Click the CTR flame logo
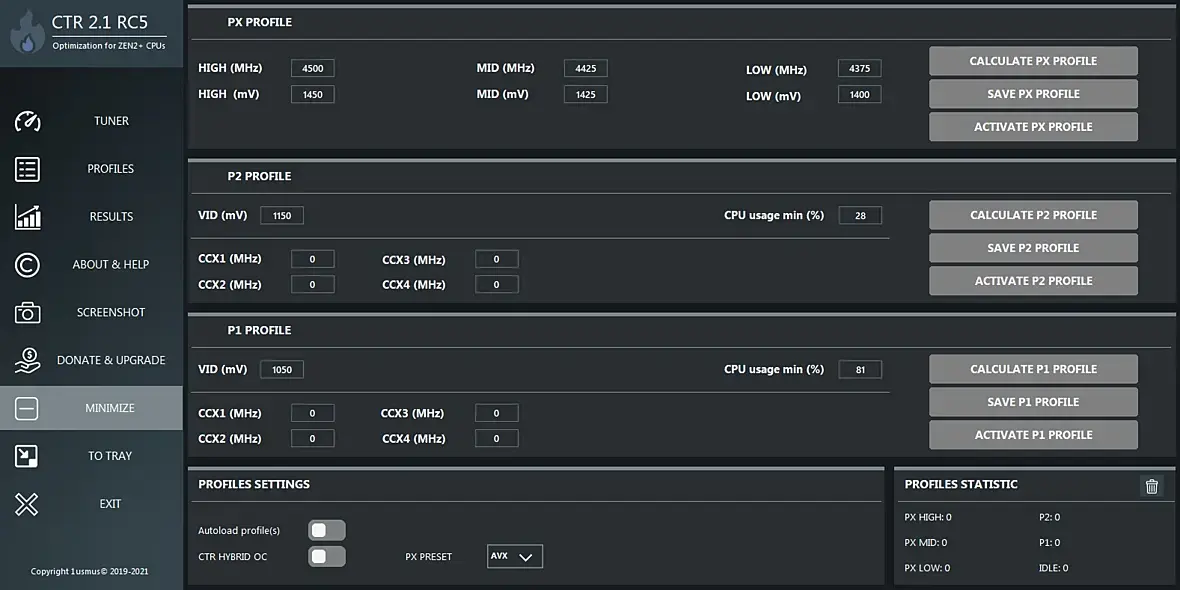The height and width of the screenshot is (590, 1180). click(x=27, y=33)
